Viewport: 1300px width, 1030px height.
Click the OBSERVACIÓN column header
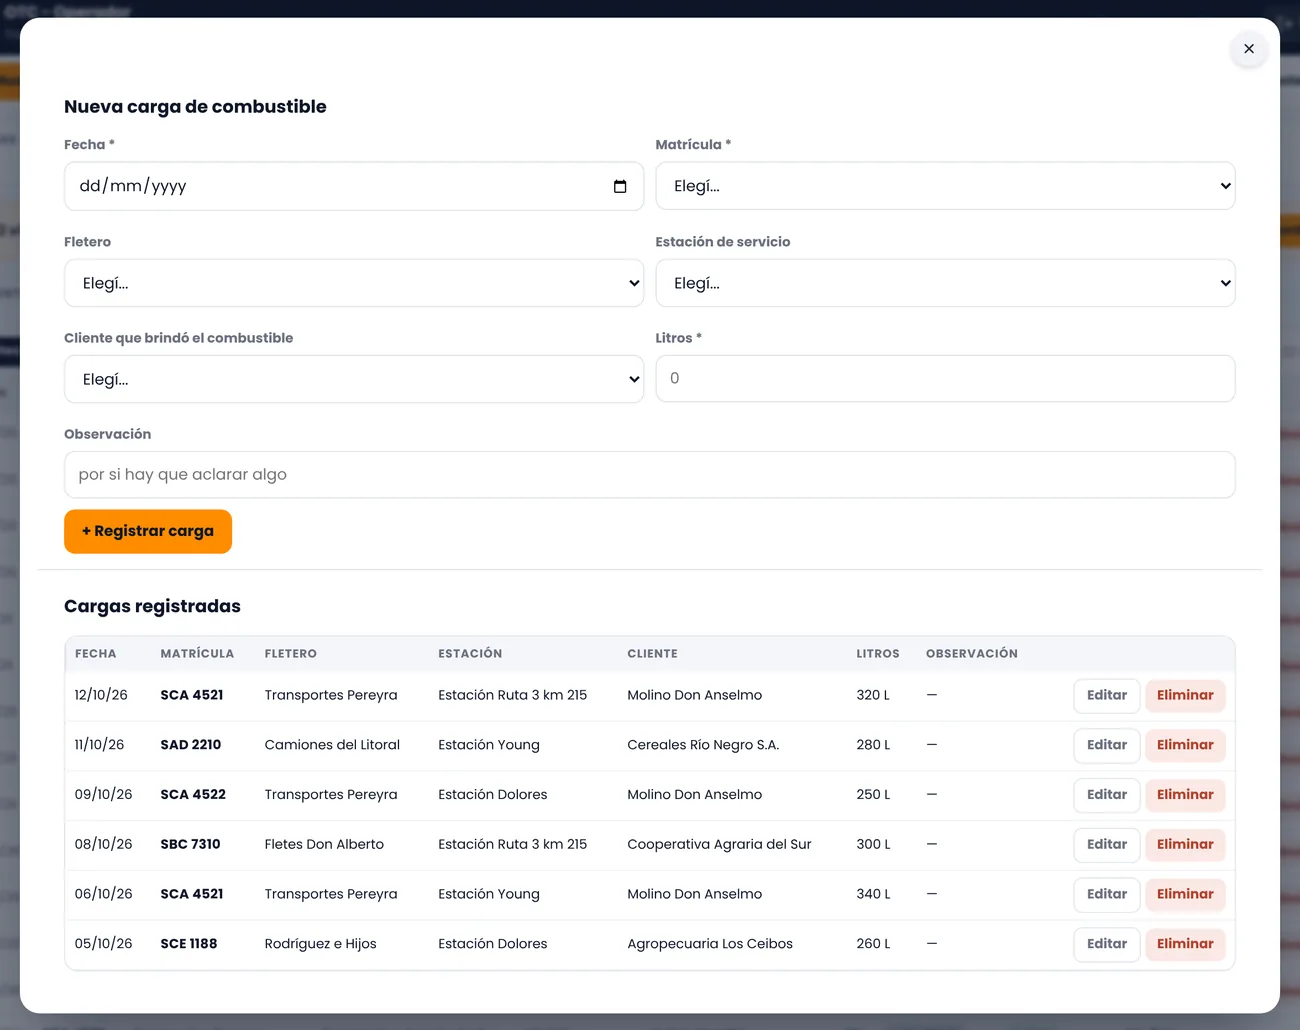(972, 654)
